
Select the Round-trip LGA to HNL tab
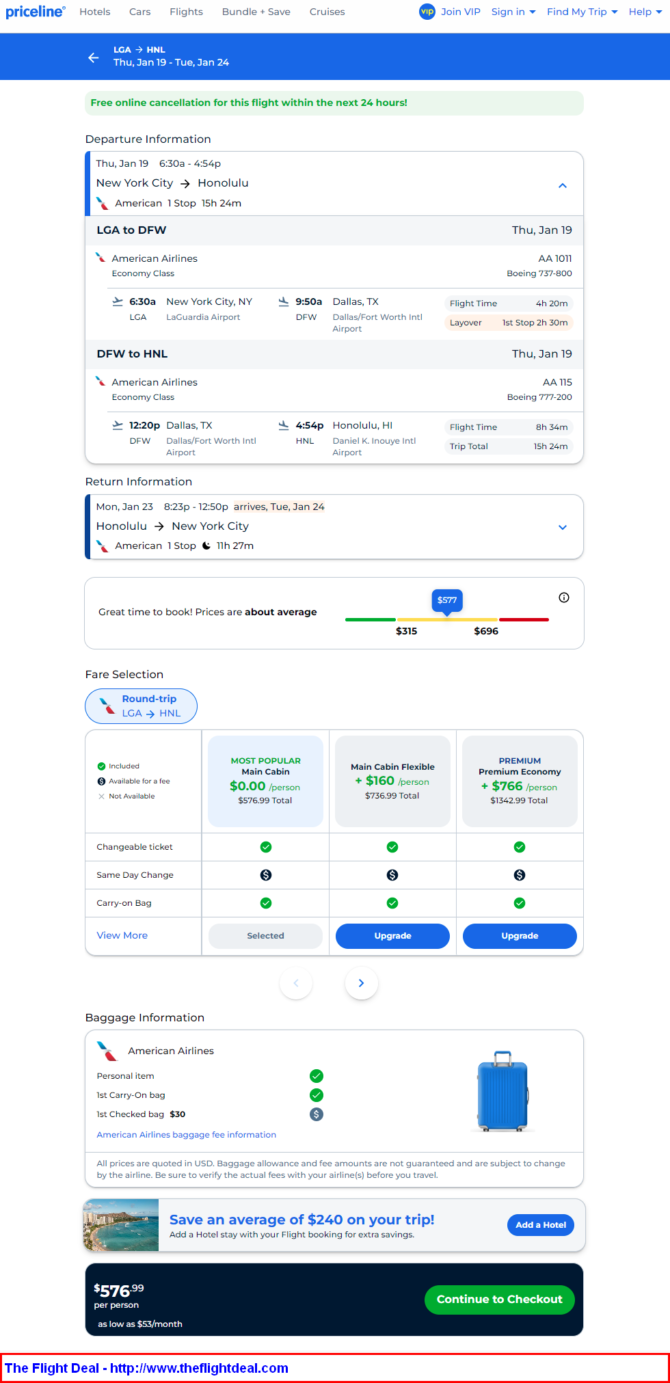coord(141,706)
